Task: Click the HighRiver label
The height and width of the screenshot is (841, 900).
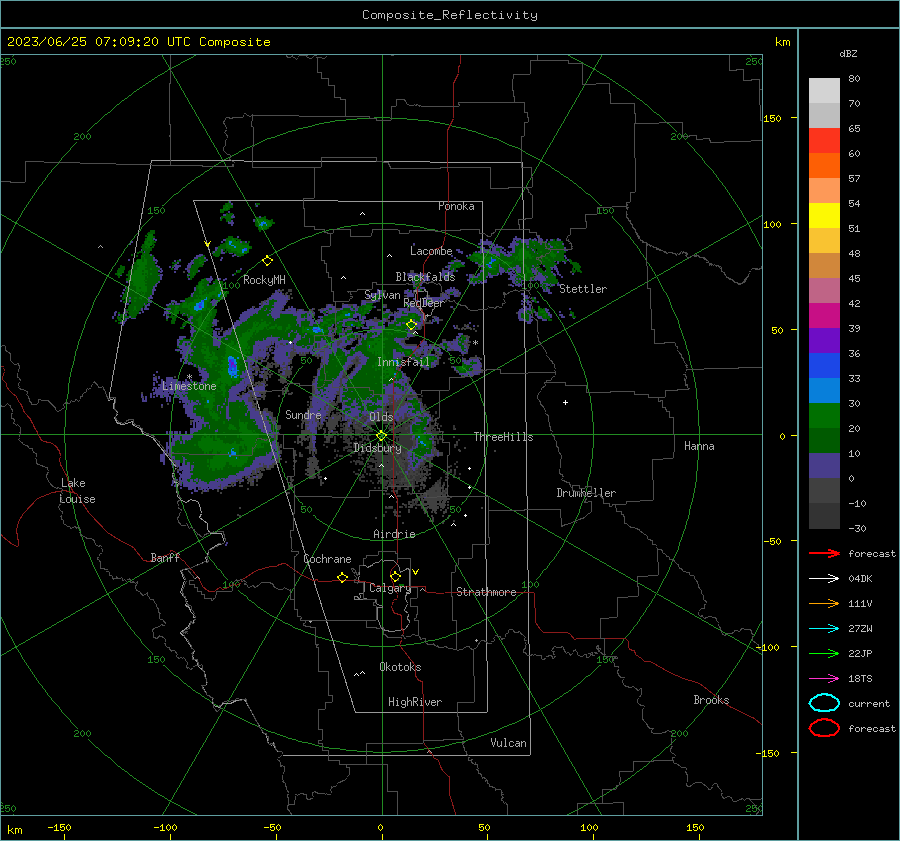Action: pos(415,702)
